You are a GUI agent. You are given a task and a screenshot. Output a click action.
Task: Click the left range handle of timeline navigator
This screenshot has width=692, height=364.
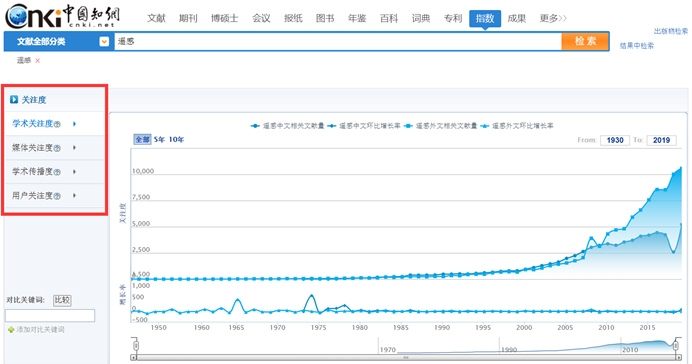tap(136, 345)
